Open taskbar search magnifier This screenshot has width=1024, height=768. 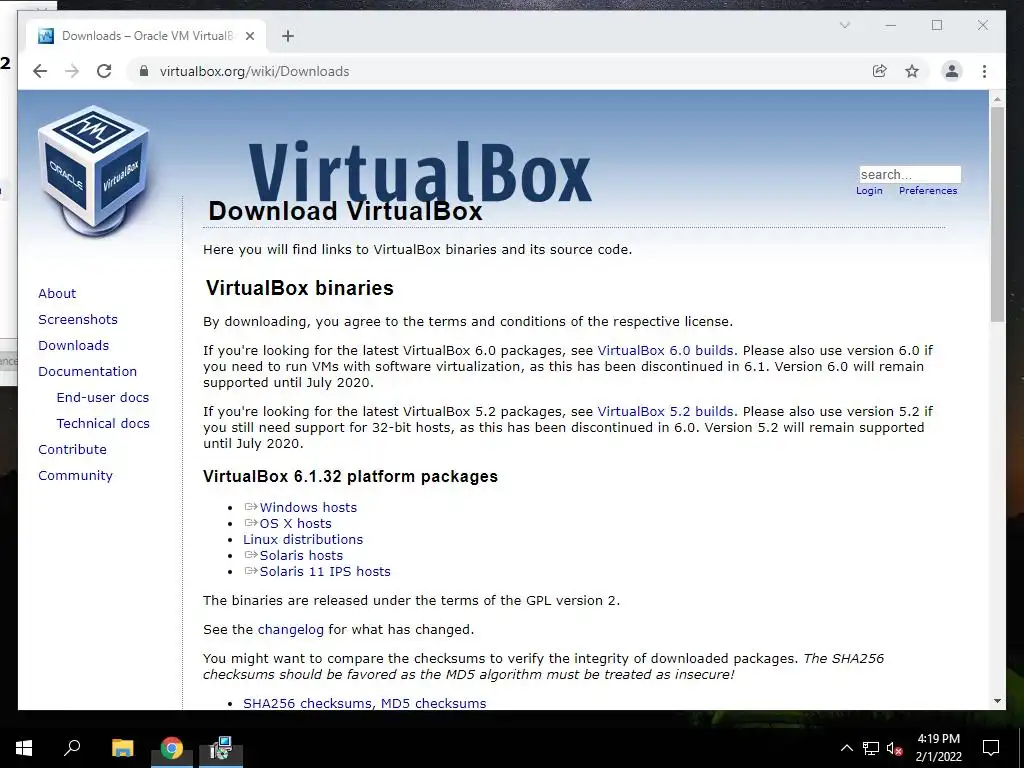[x=72, y=748]
